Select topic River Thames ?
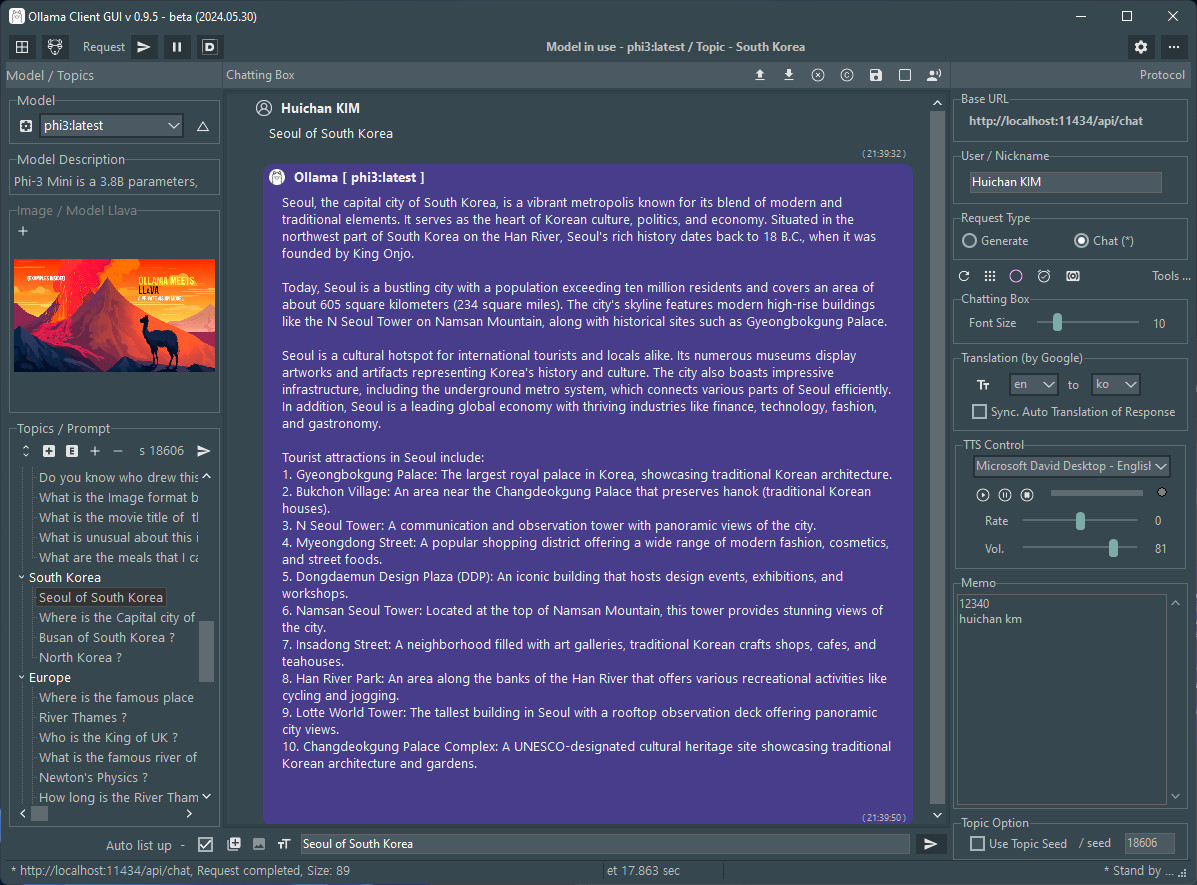The height and width of the screenshot is (885, 1197). coord(82,718)
